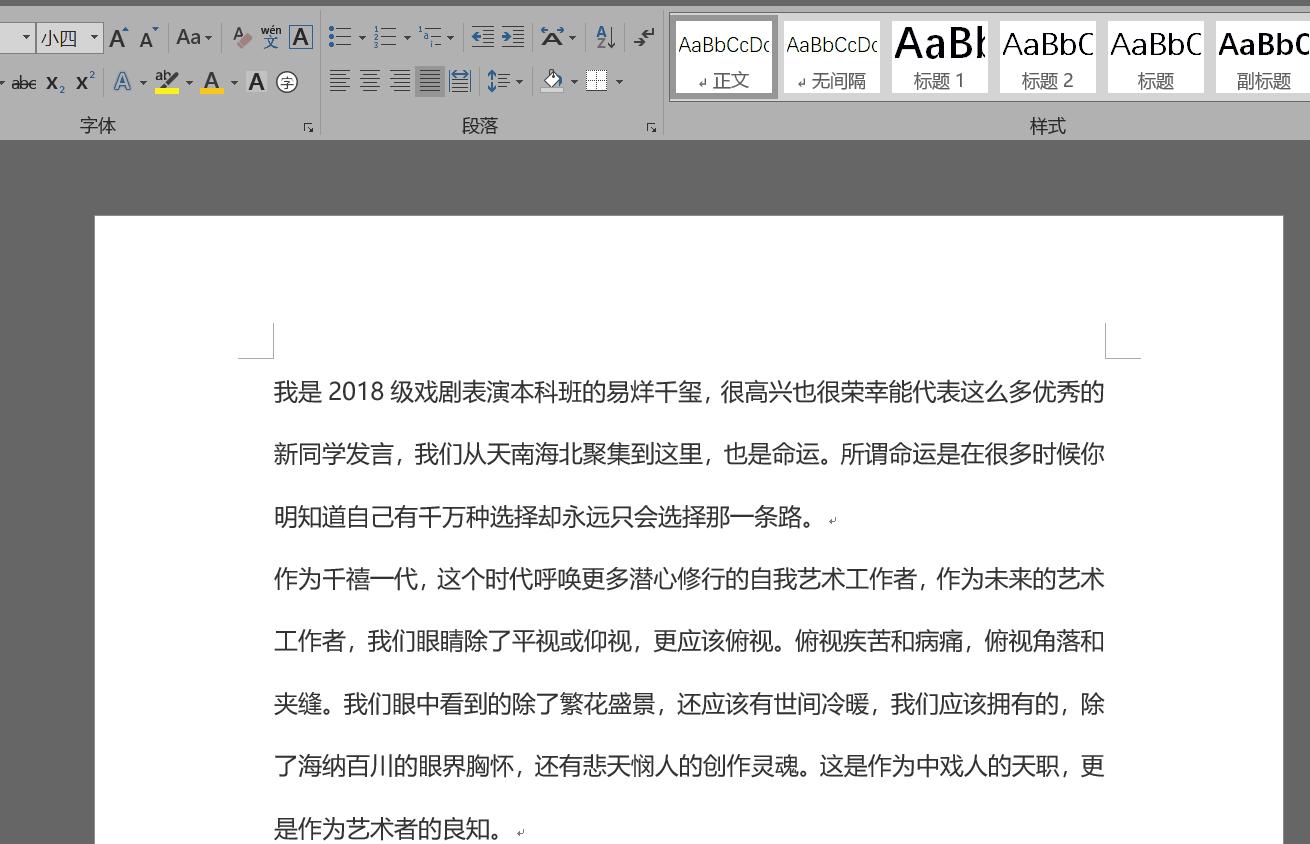This screenshot has width=1310, height=844.
Task: Apply the 无间隔 style
Action: (831, 57)
